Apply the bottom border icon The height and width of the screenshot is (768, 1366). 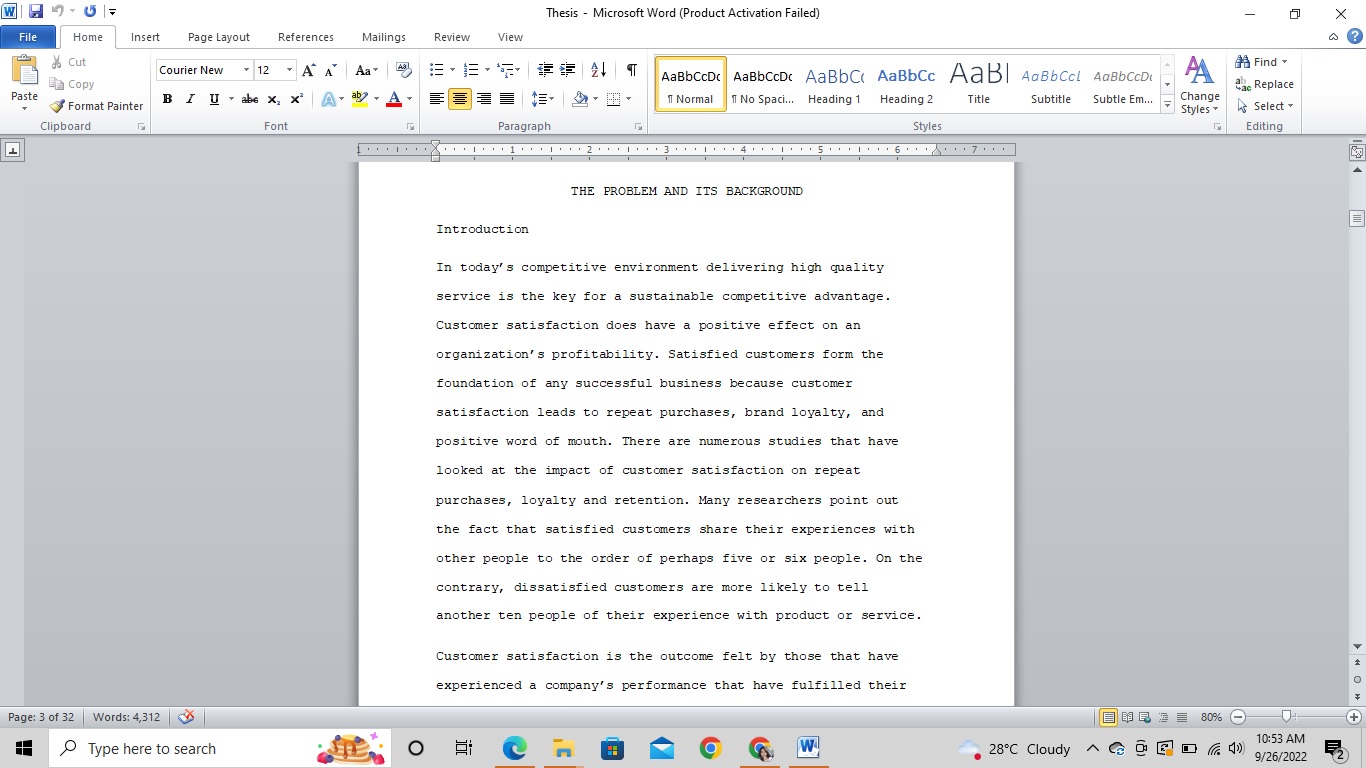(x=614, y=99)
